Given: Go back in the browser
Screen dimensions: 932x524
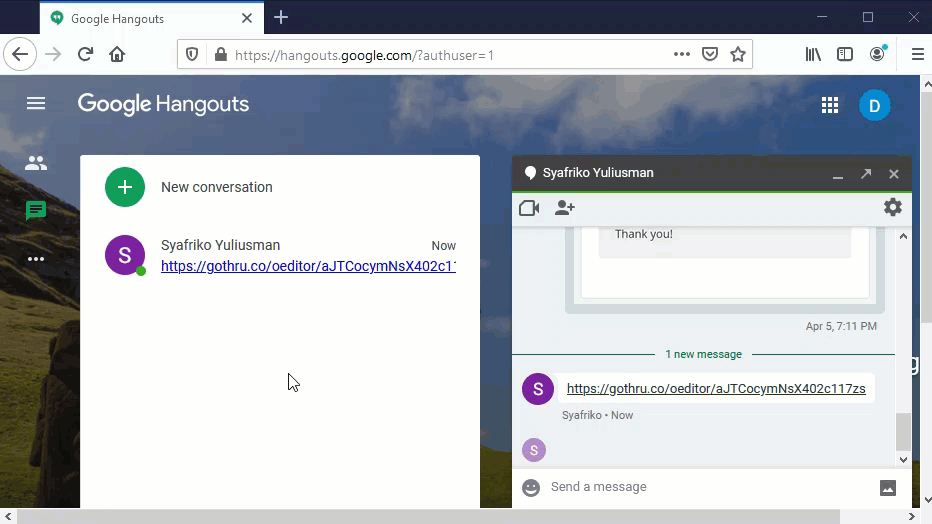Looking at the screenshot, I should 20,55.
